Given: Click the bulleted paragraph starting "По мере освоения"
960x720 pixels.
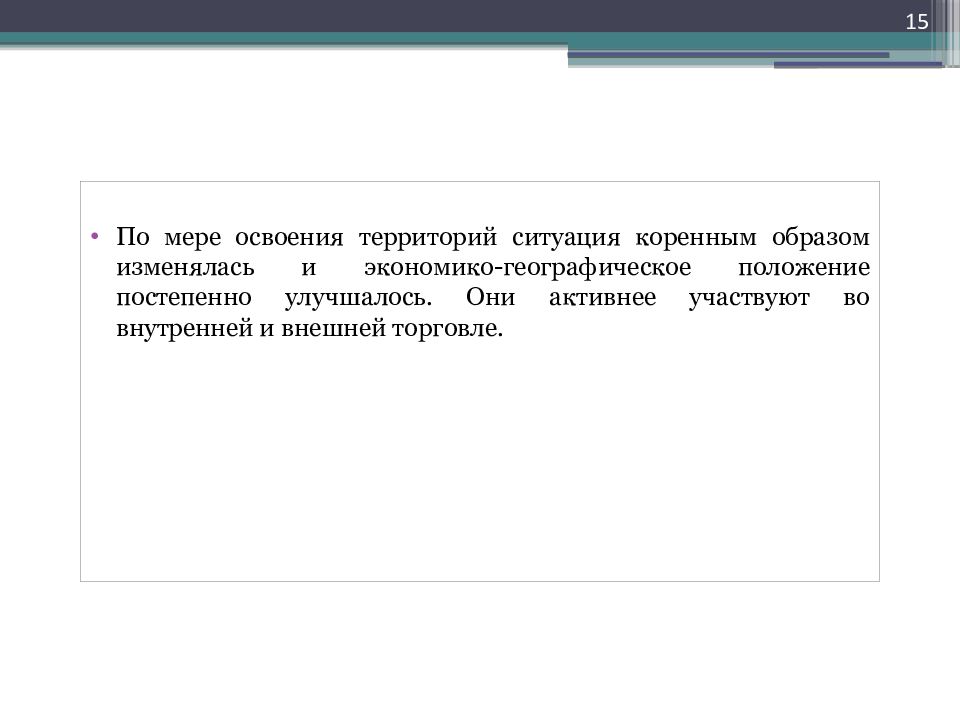Looking at the screenshot, I should (x=493, y=282).
